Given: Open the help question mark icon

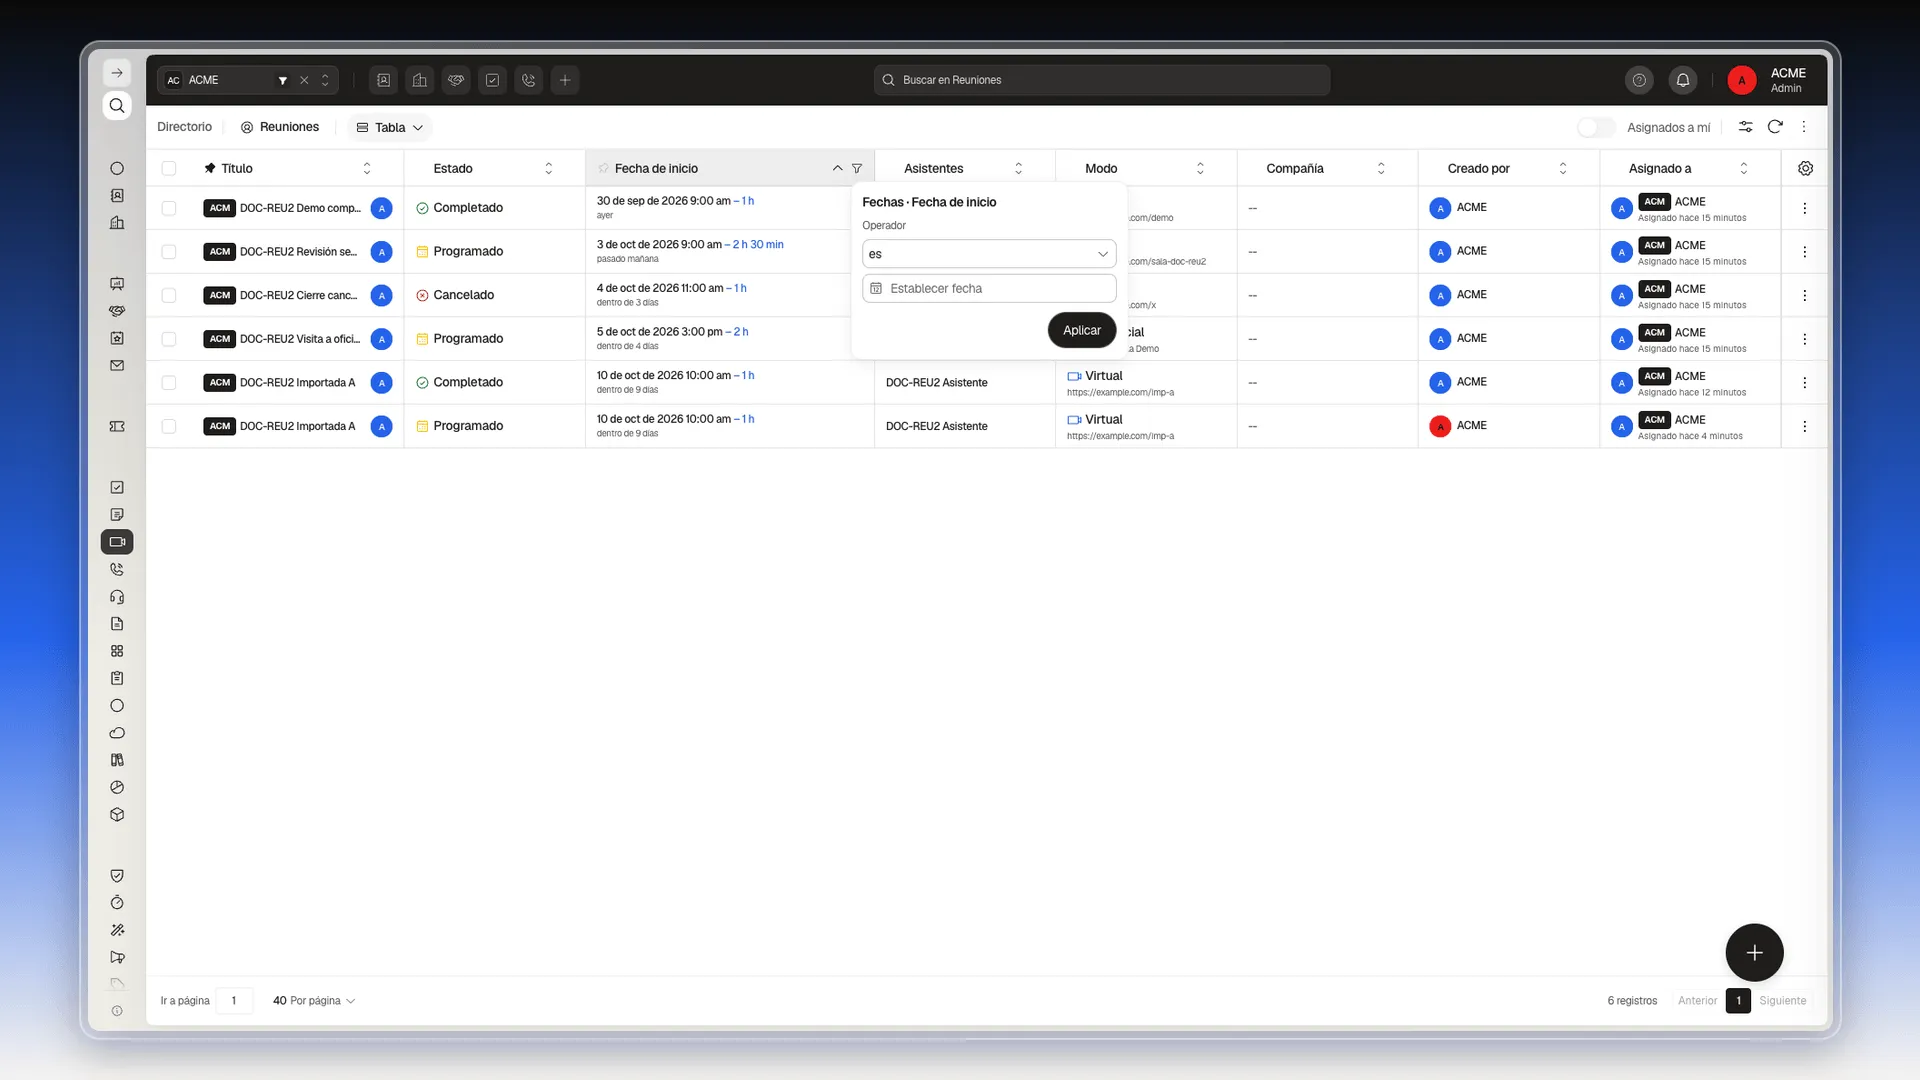Looking at the screenshot, I should tap(1639, 80).
